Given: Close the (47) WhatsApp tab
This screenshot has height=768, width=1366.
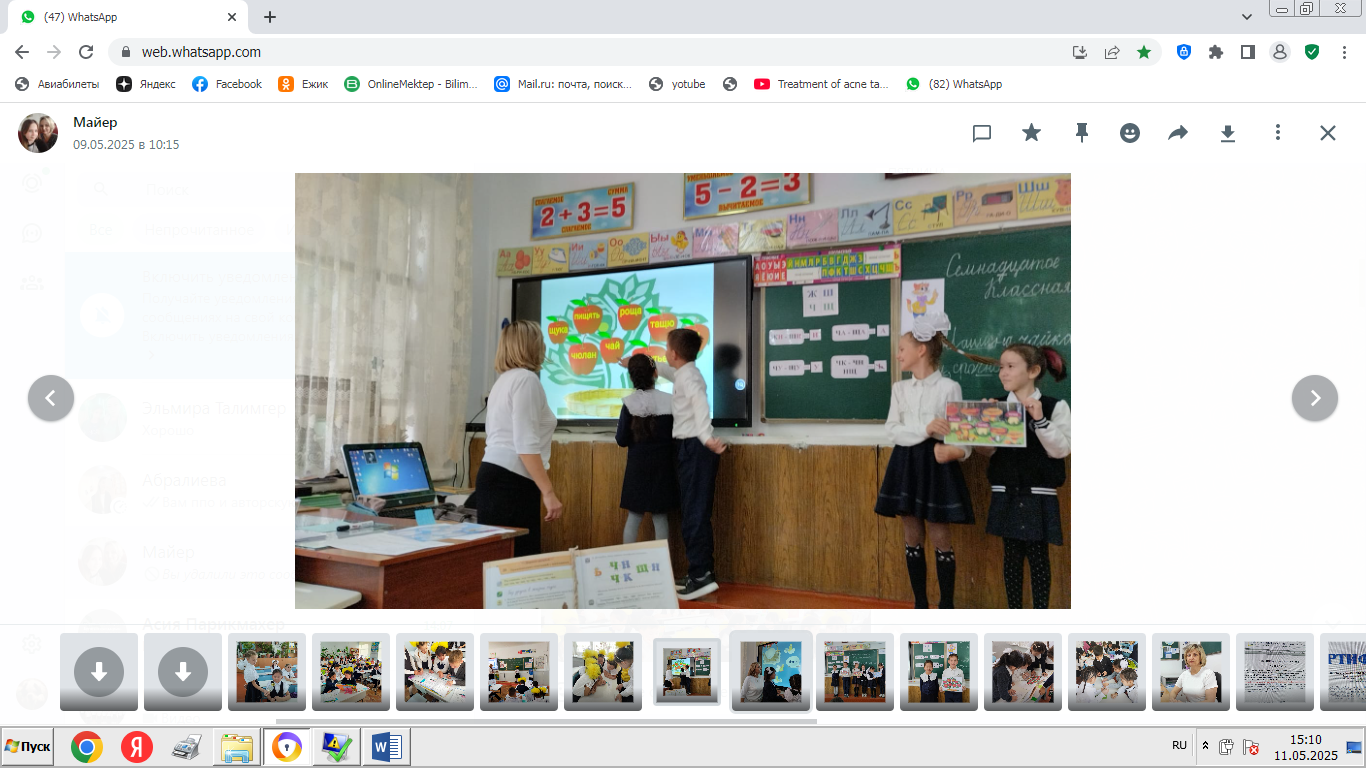Looking at the screenshot, I should pos(232,17).
